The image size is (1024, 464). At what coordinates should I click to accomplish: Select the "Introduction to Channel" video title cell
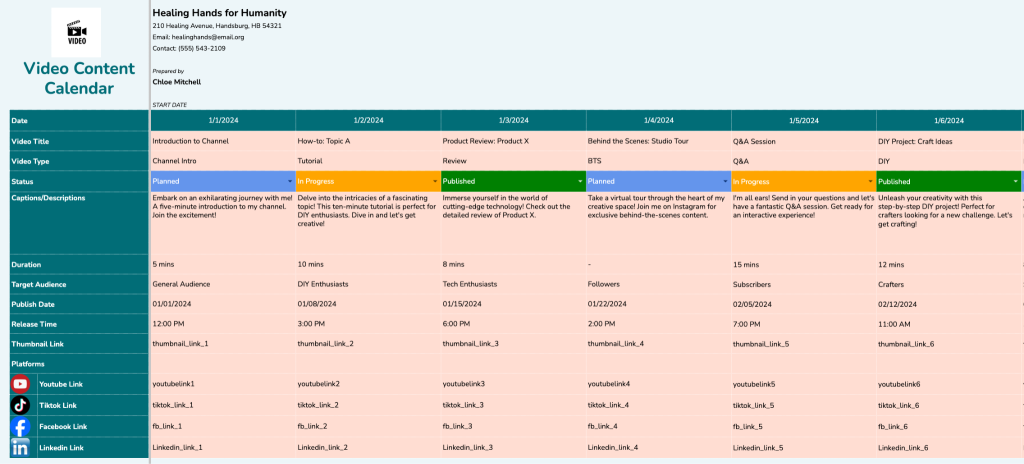[190, 141]
